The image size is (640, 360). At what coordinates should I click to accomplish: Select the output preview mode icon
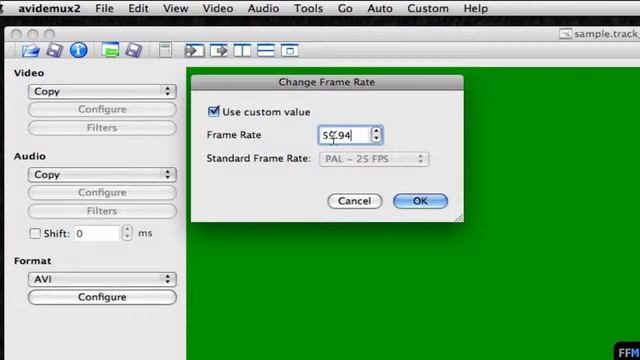pos(218,51)
